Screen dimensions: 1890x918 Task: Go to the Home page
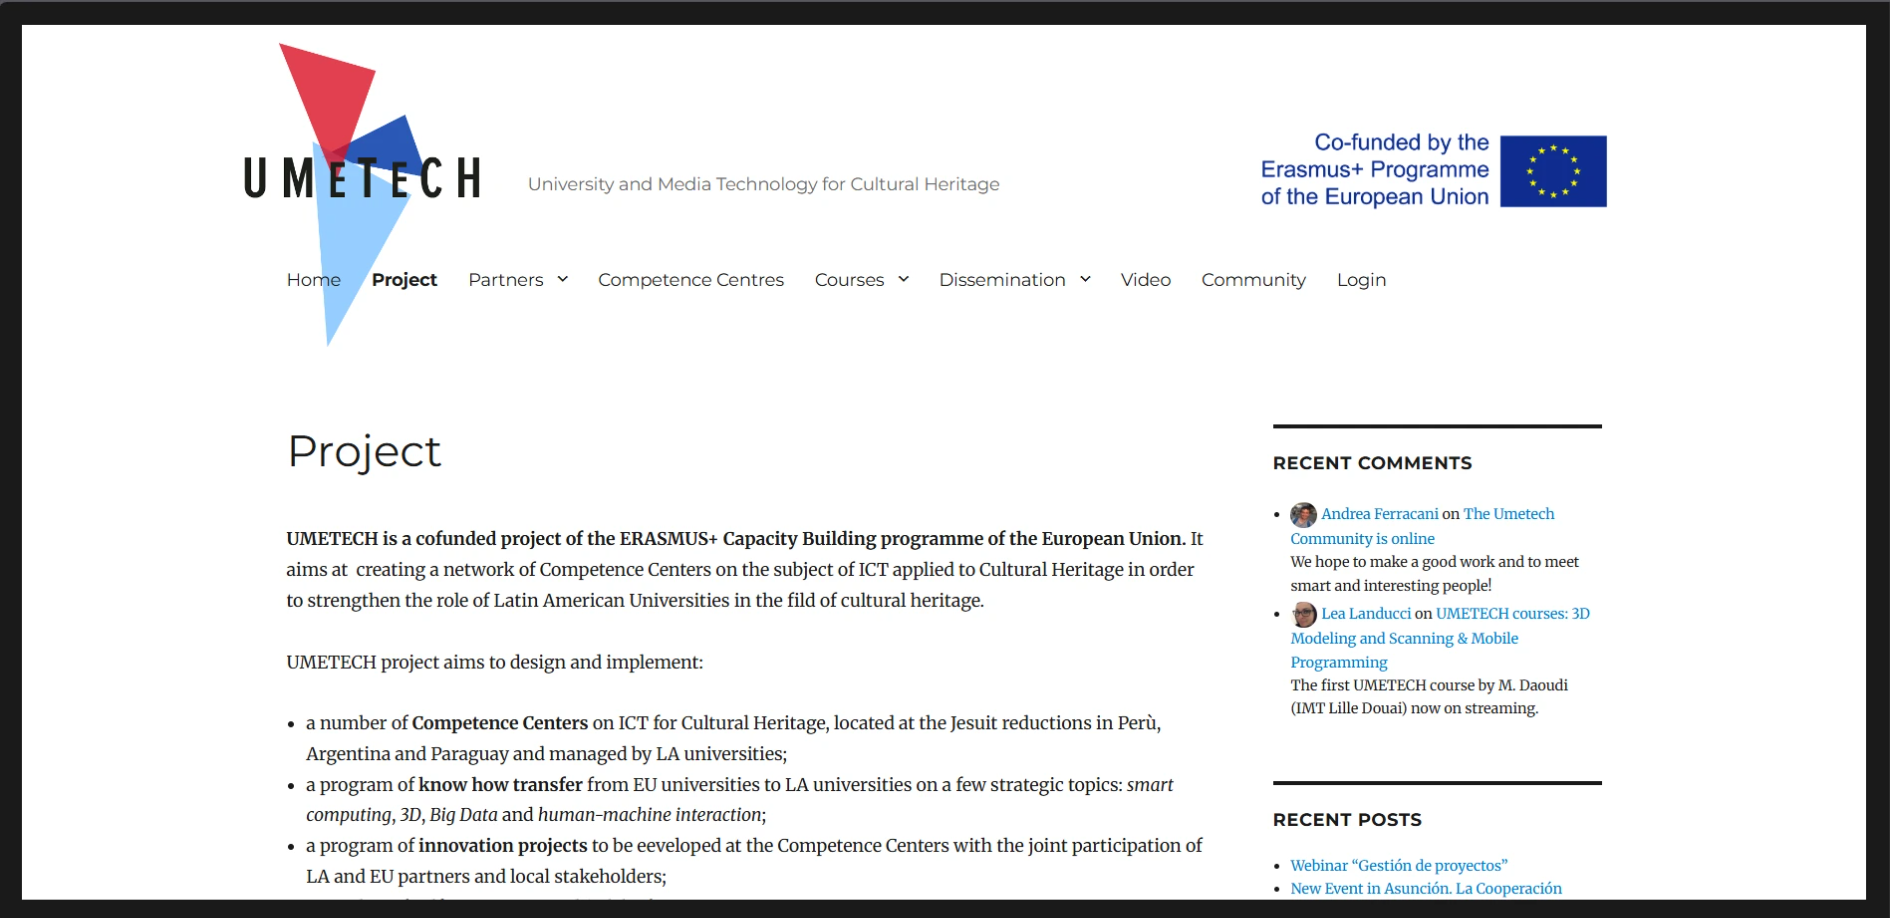tap(313, 280)
